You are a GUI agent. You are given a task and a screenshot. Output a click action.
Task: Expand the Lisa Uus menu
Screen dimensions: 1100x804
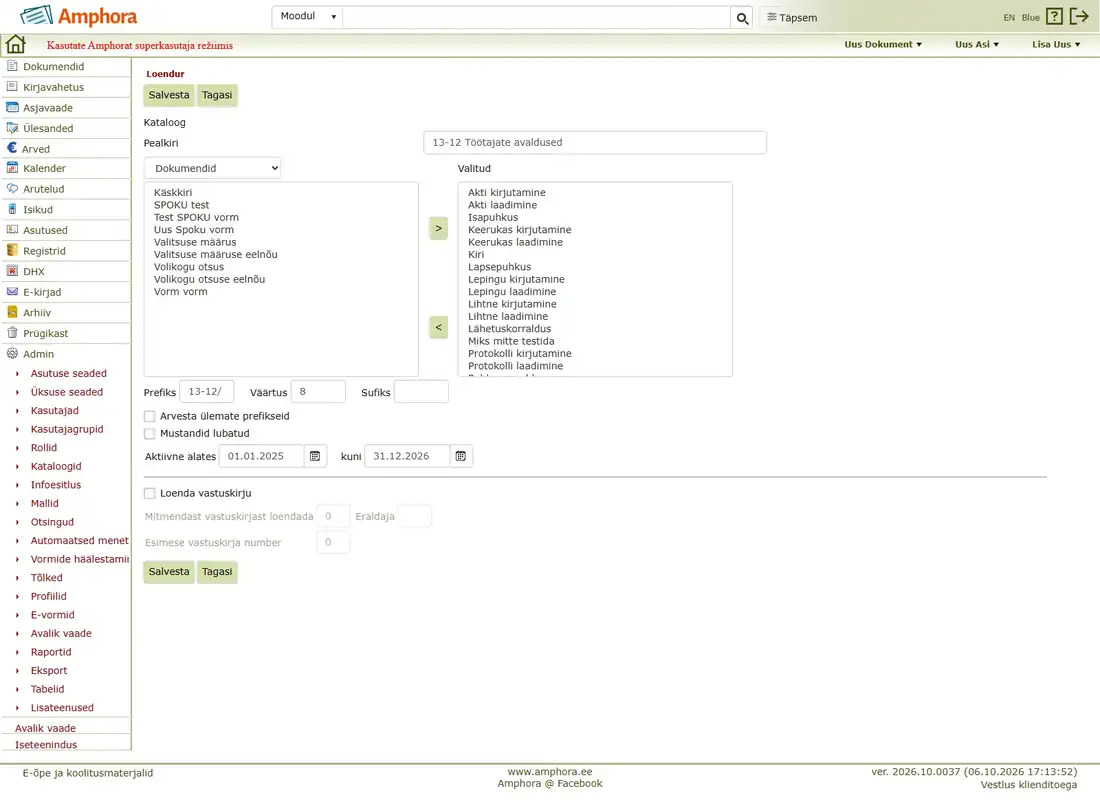tap(1056, 44)
